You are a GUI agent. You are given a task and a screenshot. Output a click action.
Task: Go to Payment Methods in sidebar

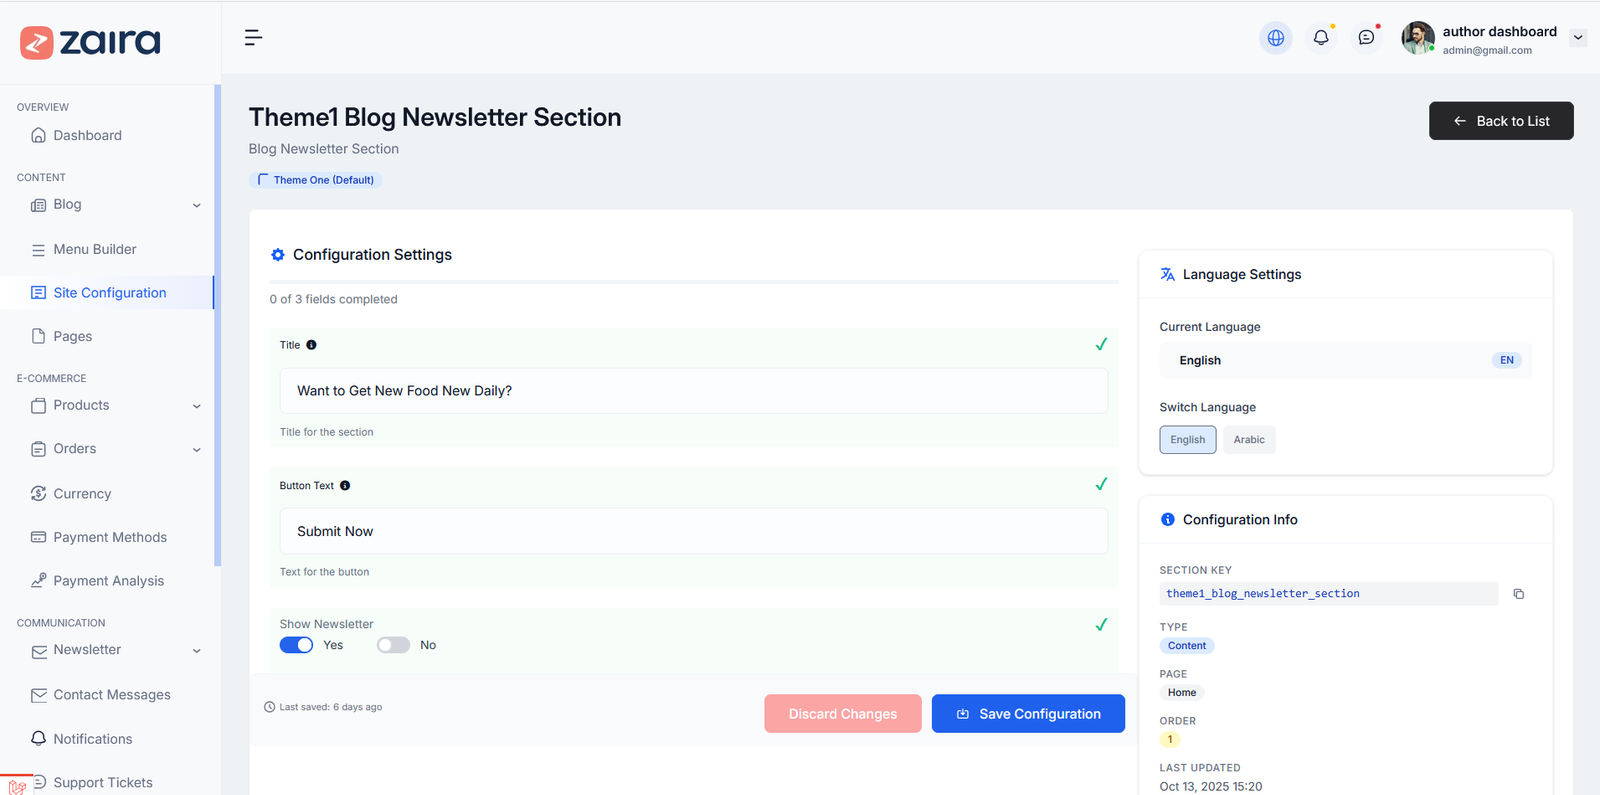coord(110,538)
